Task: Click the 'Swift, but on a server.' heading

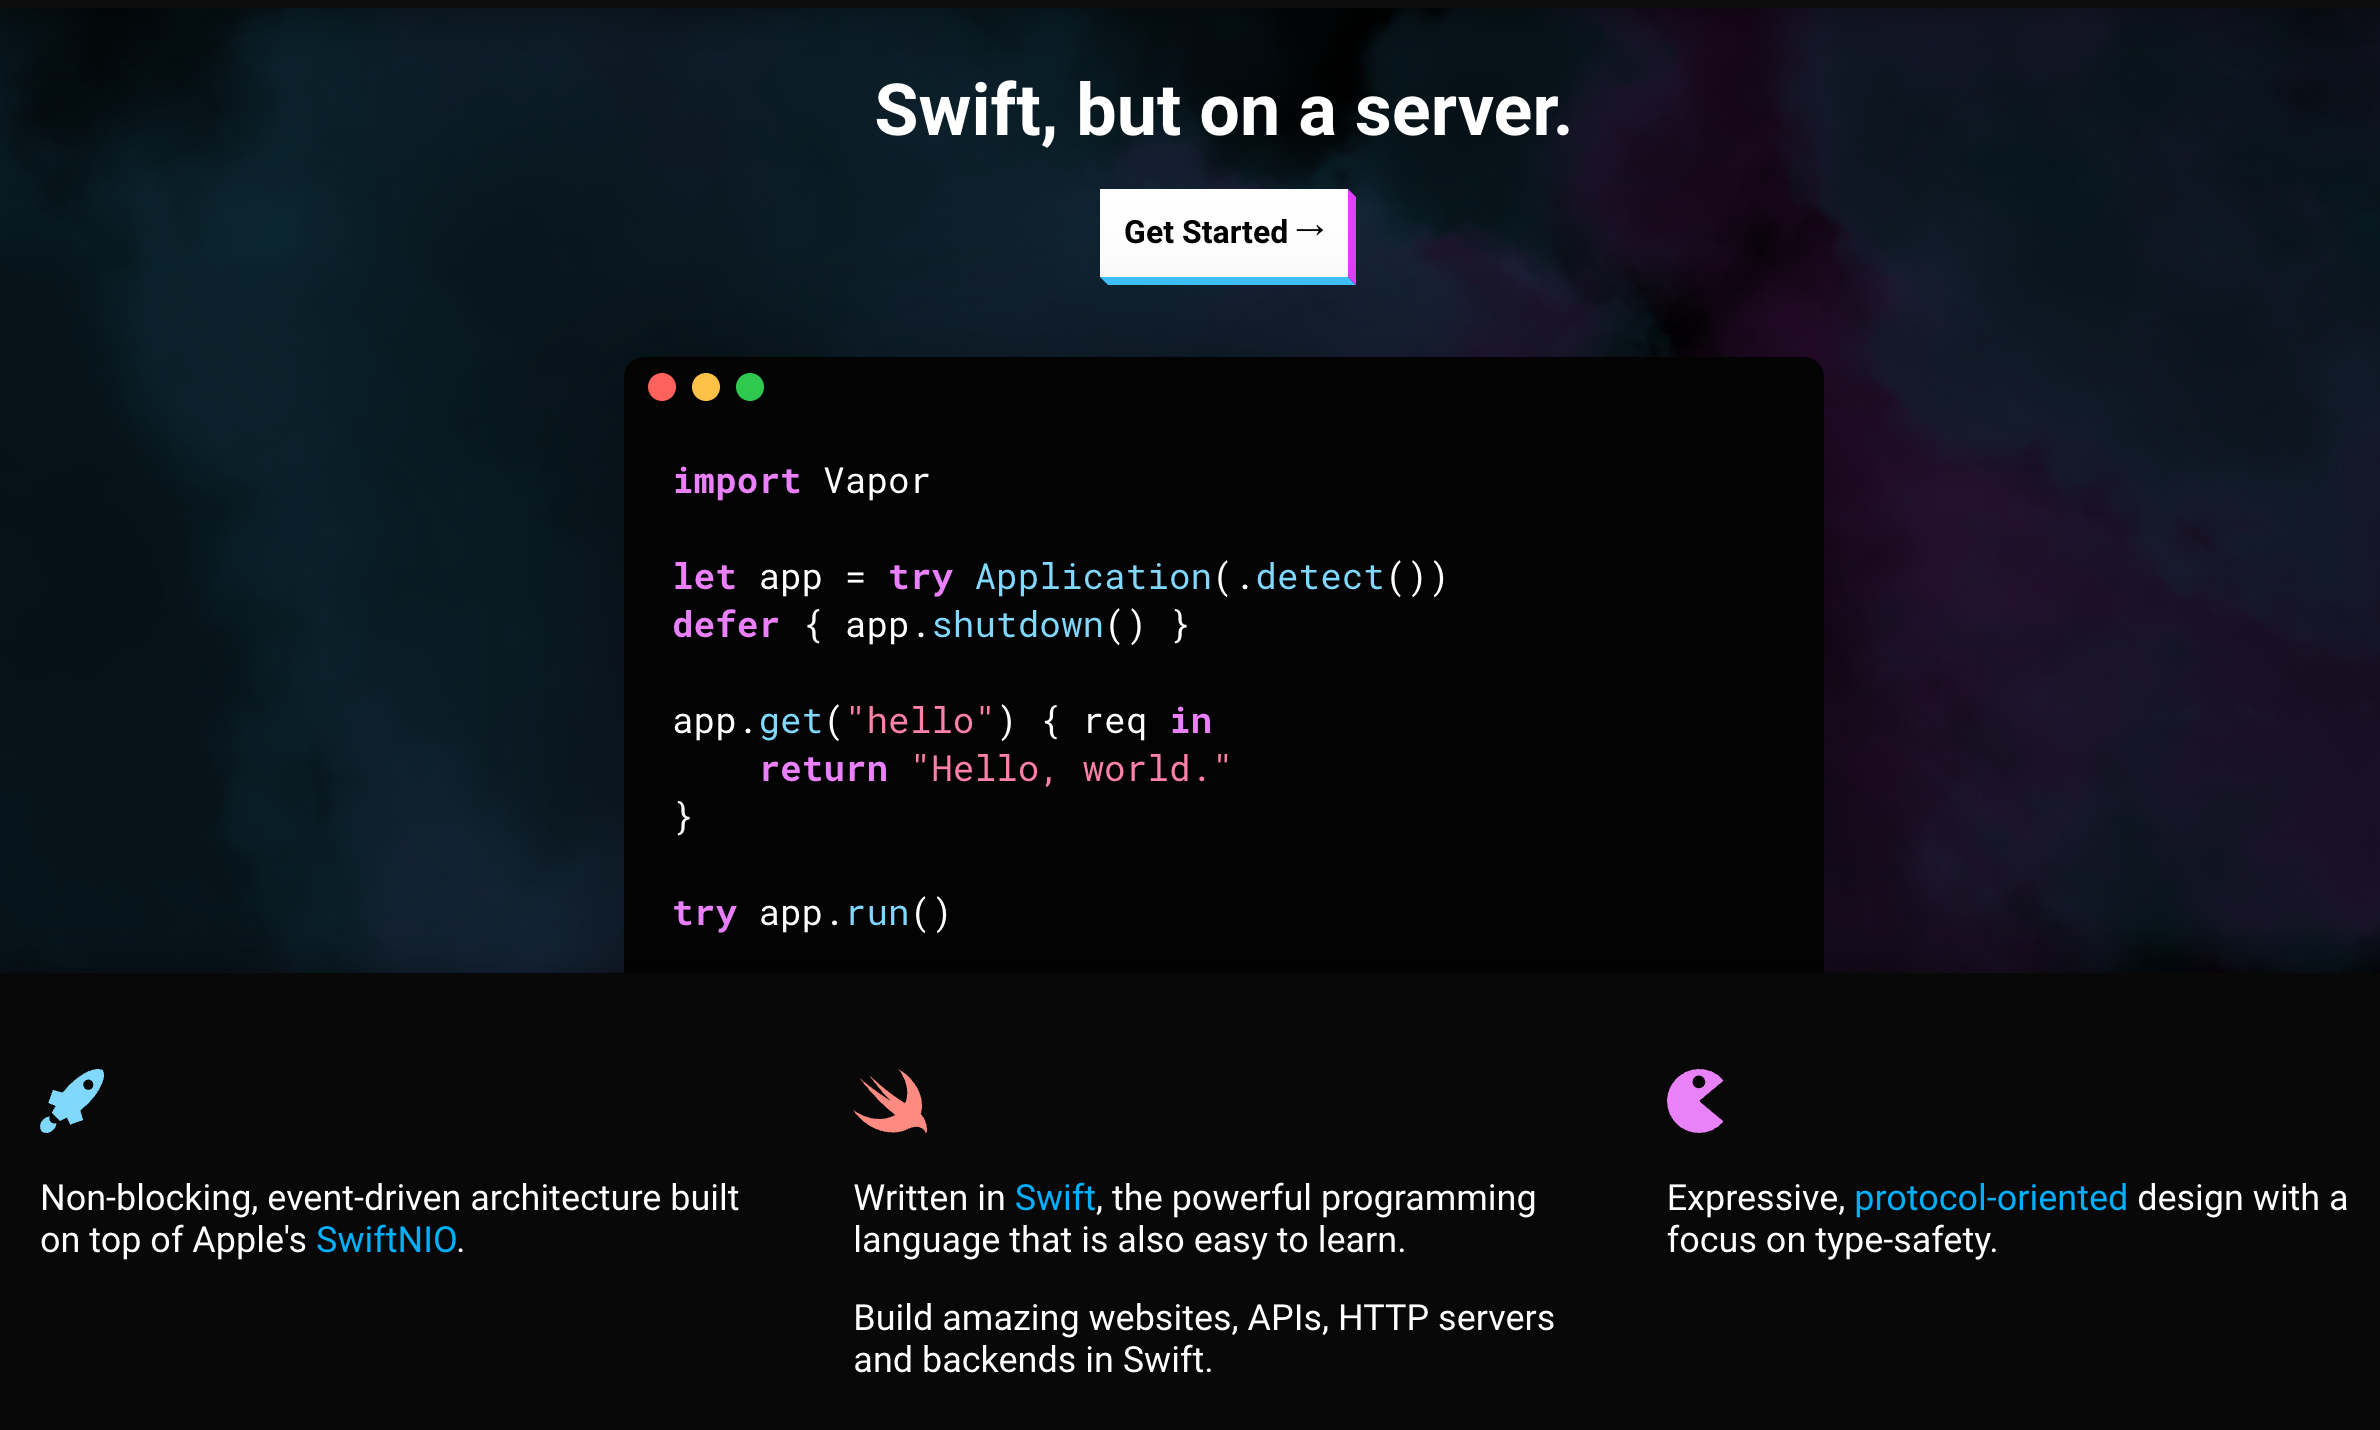Action: [x=1223, y=110]
